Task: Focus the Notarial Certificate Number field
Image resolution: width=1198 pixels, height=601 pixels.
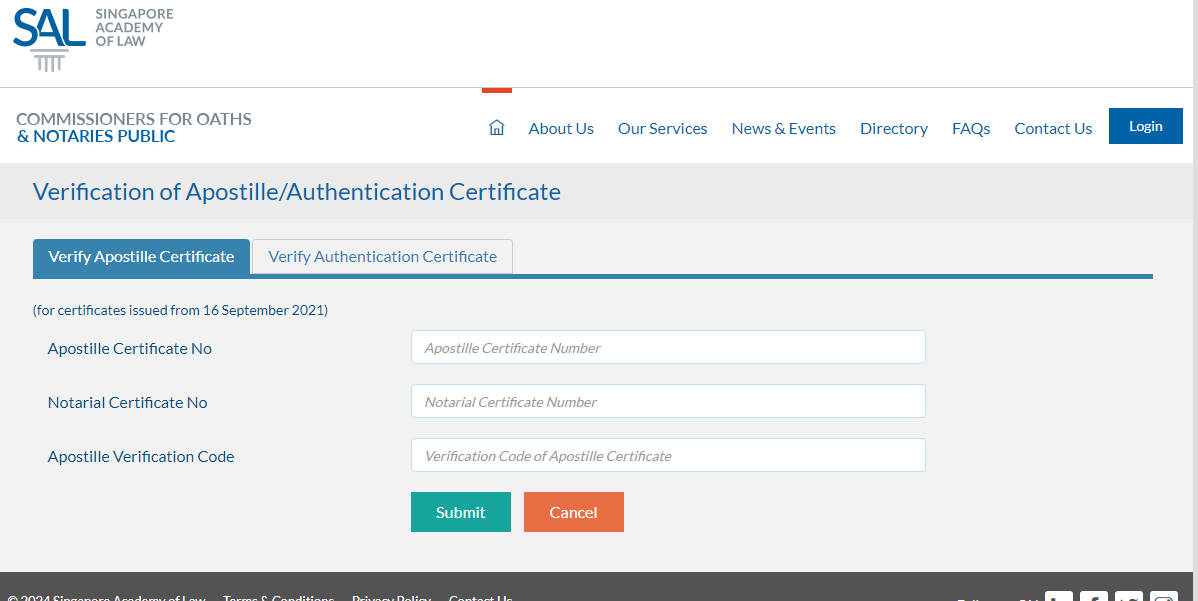Action: point(668,402)
